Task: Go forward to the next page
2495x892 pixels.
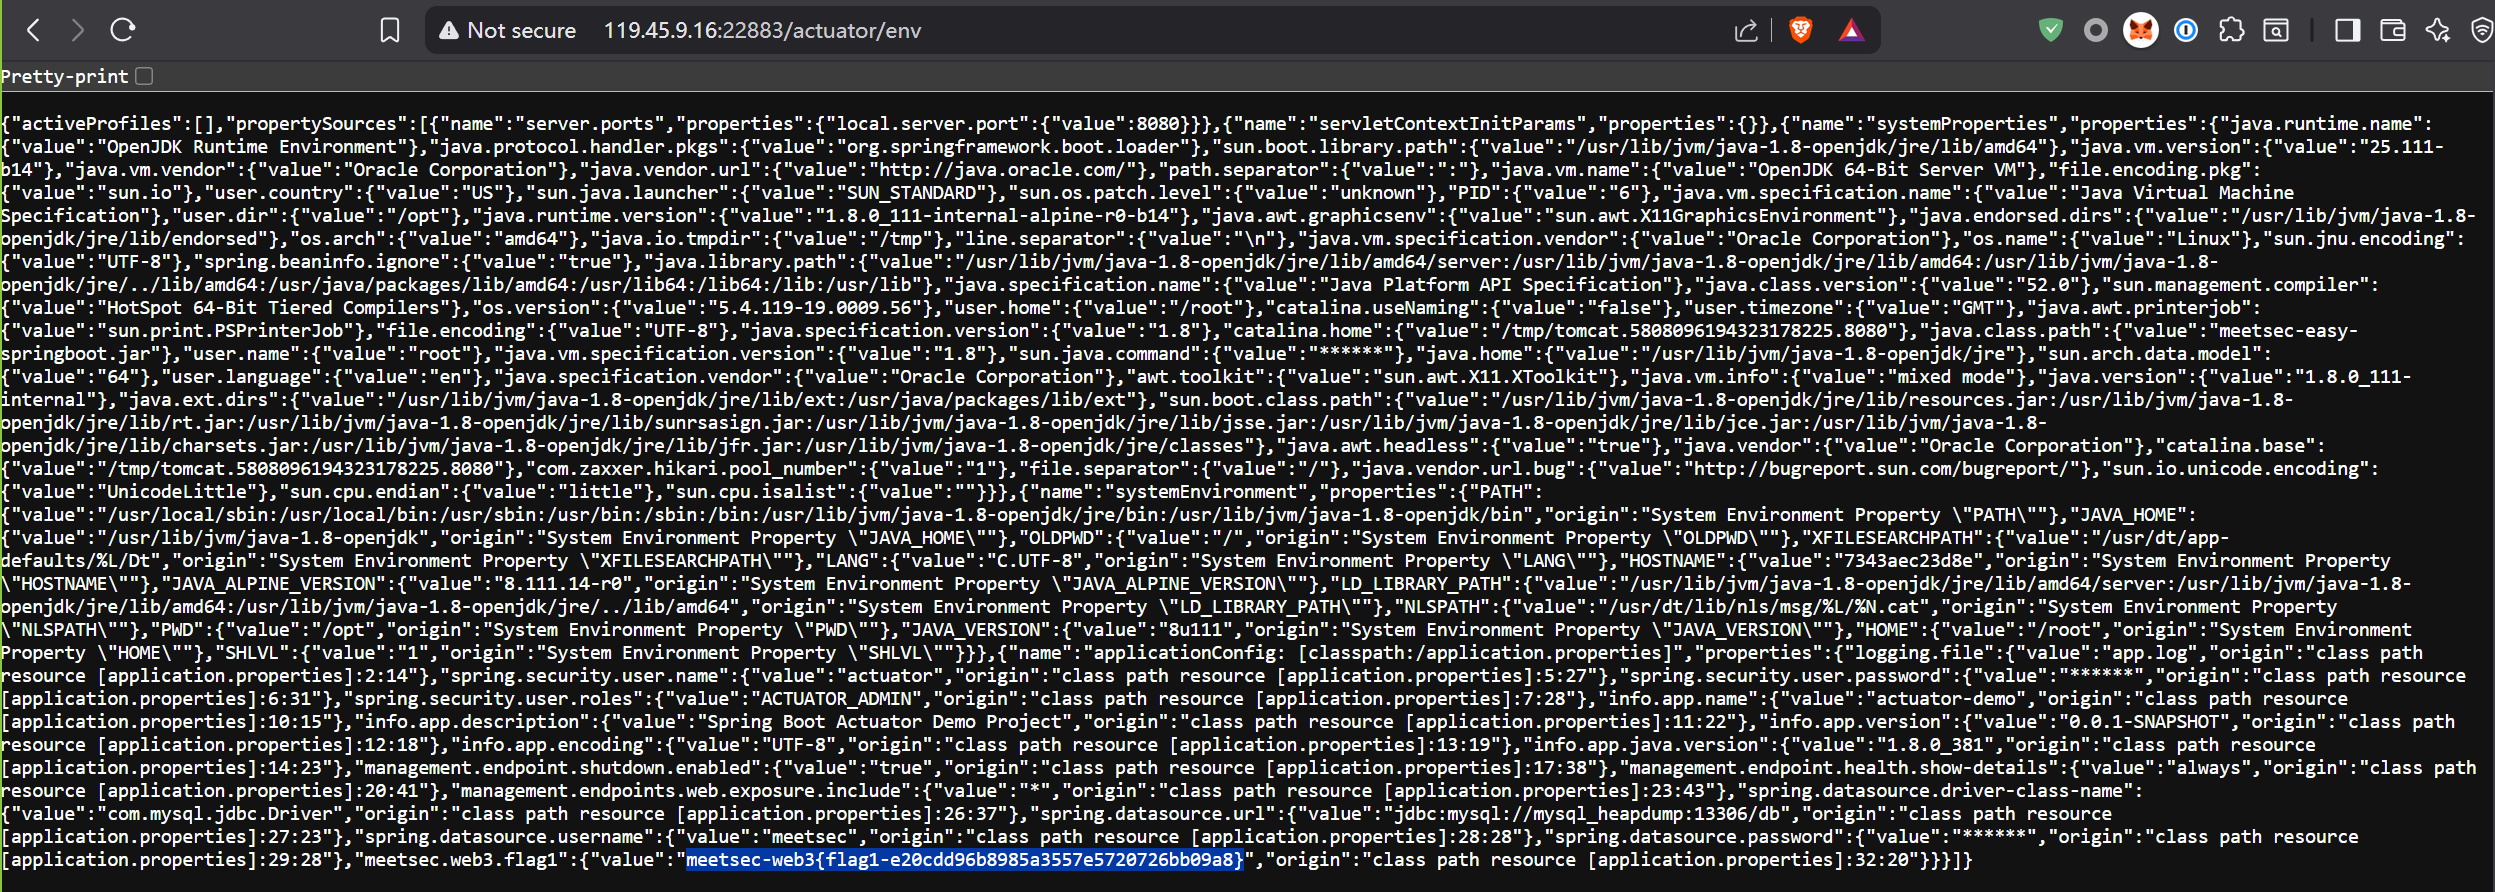Action: [x=77, y=30]
